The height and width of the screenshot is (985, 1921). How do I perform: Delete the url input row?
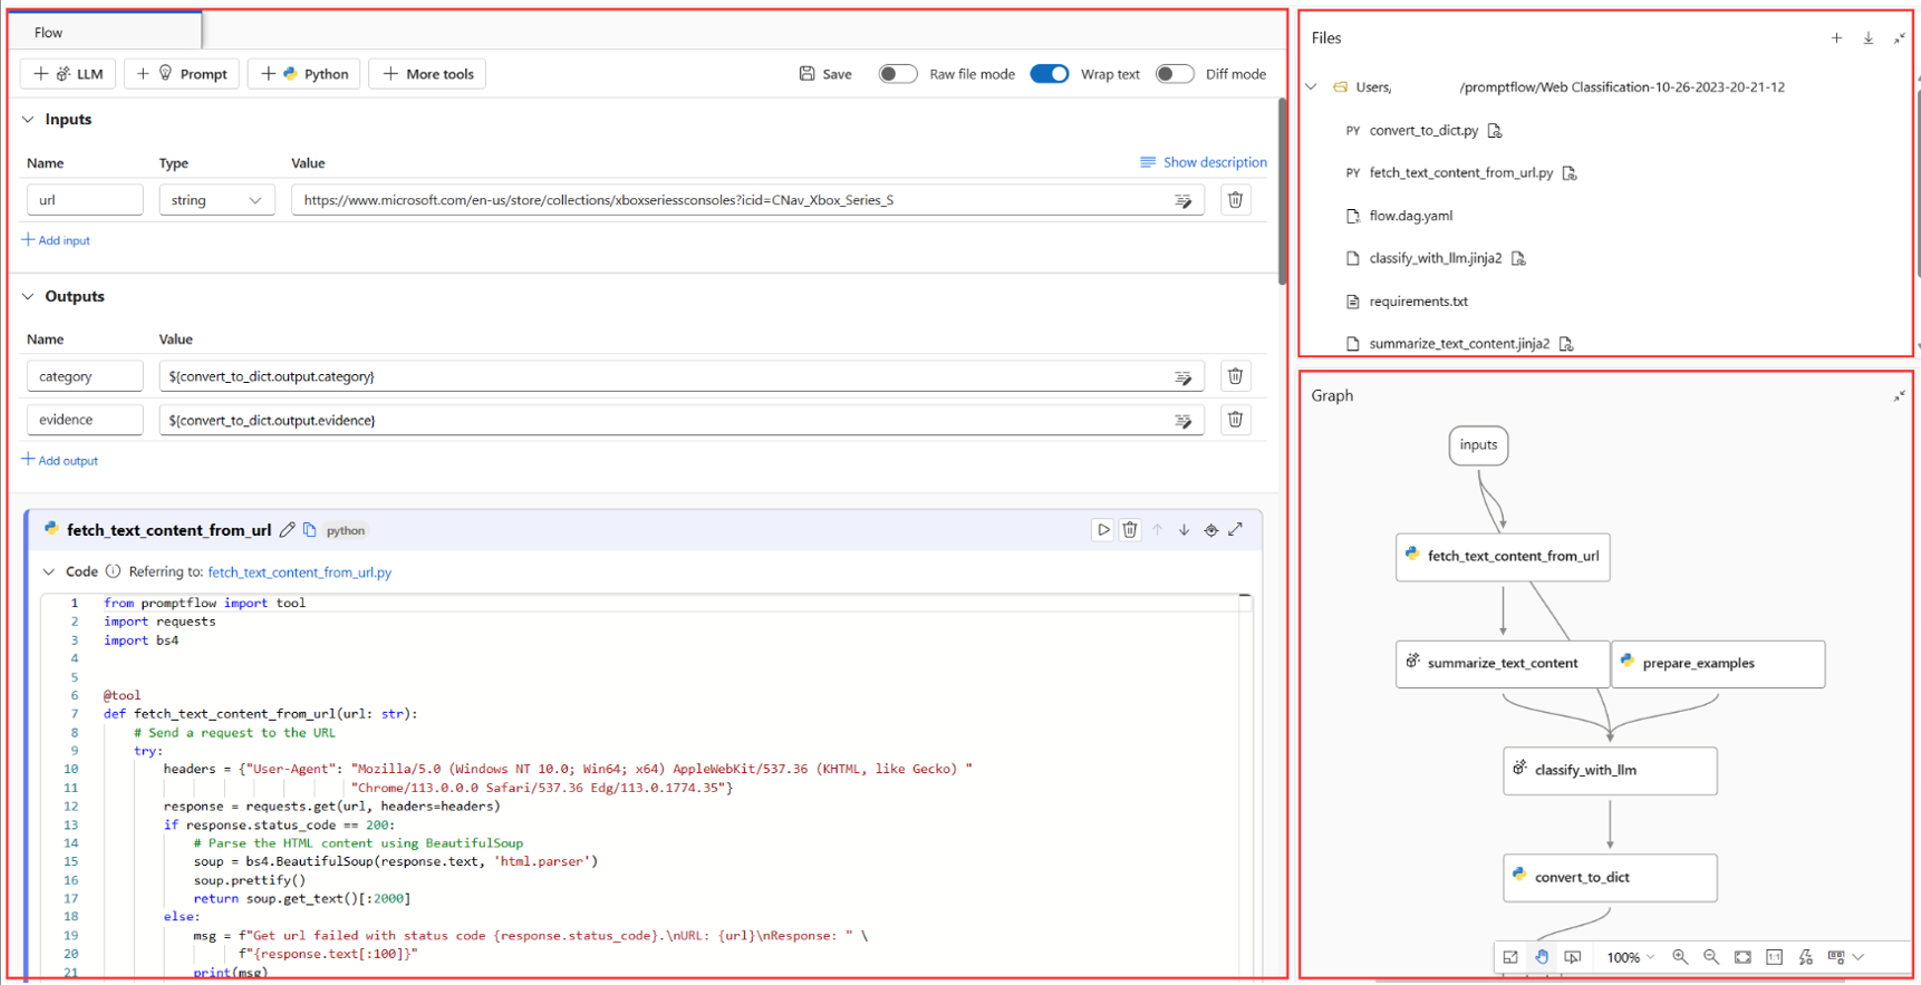1235,200
